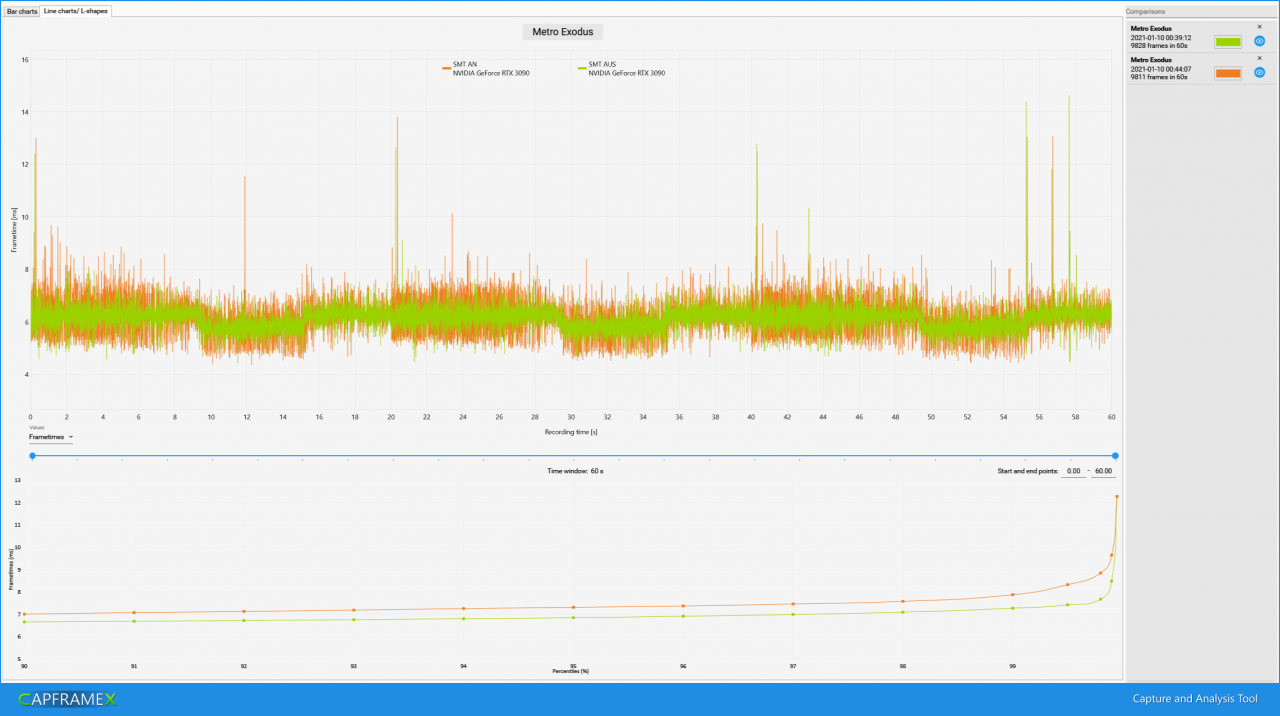The image size is (1280, 716).
Task: Click the SMT AN legend entry
Action: (486, 69)
